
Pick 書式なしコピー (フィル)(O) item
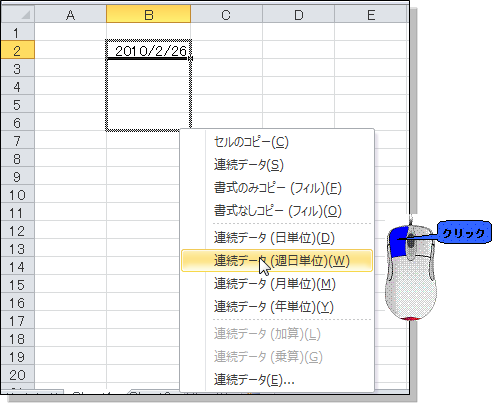pos(277,211)
